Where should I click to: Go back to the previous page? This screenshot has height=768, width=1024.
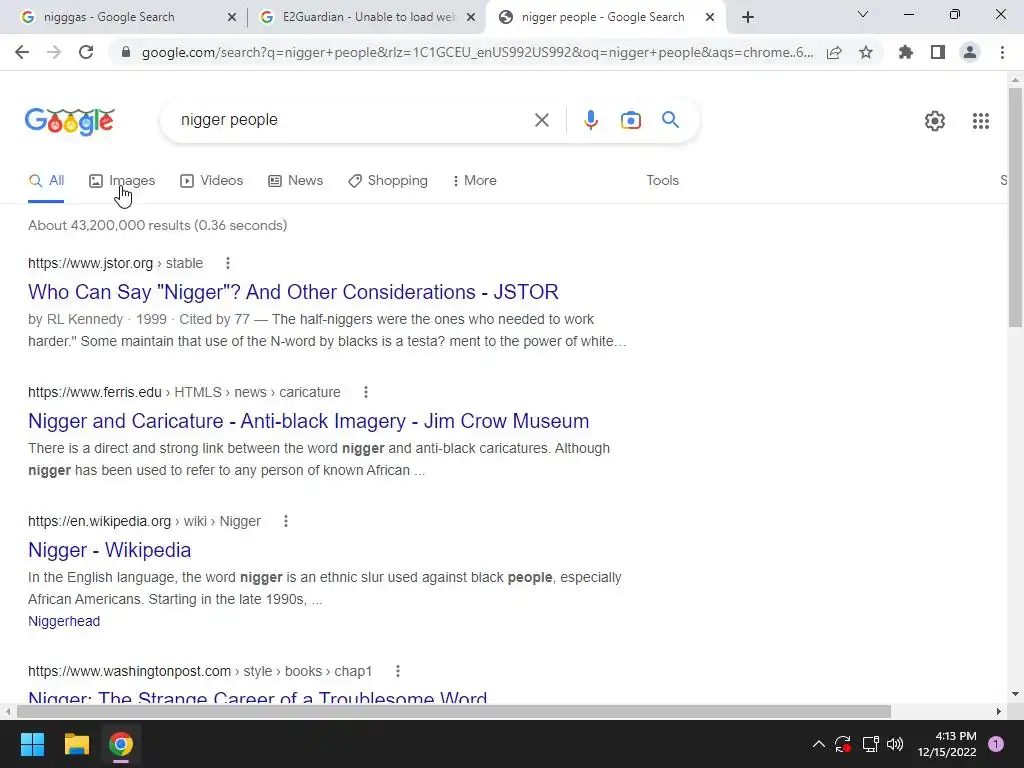coord(22,52)
